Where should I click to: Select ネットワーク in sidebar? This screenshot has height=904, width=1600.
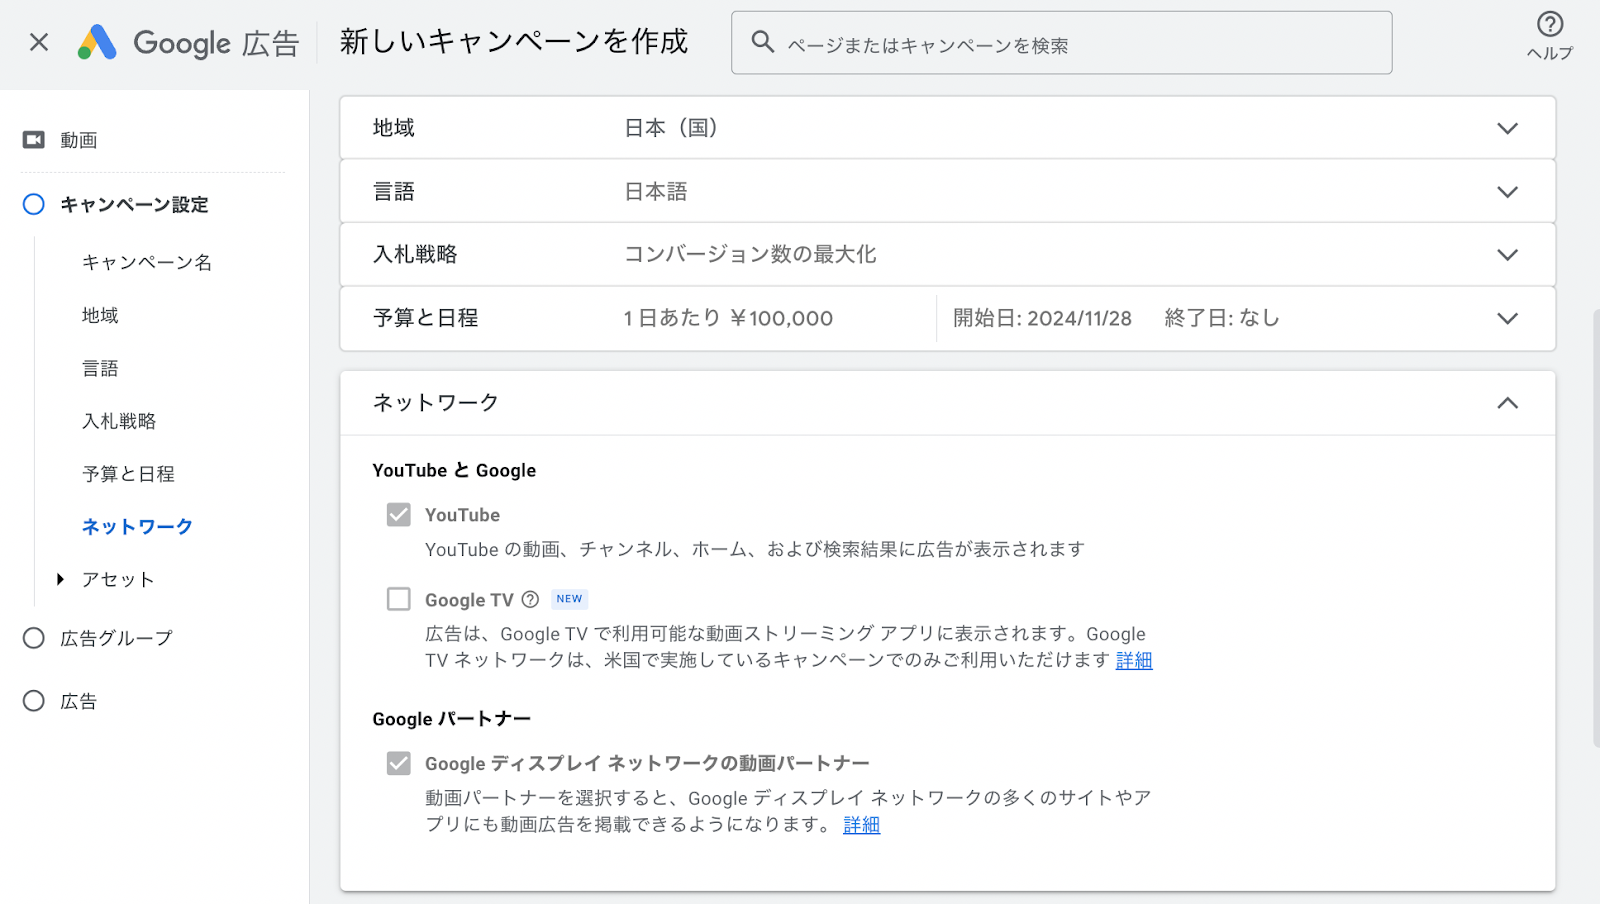coord(137,526)
